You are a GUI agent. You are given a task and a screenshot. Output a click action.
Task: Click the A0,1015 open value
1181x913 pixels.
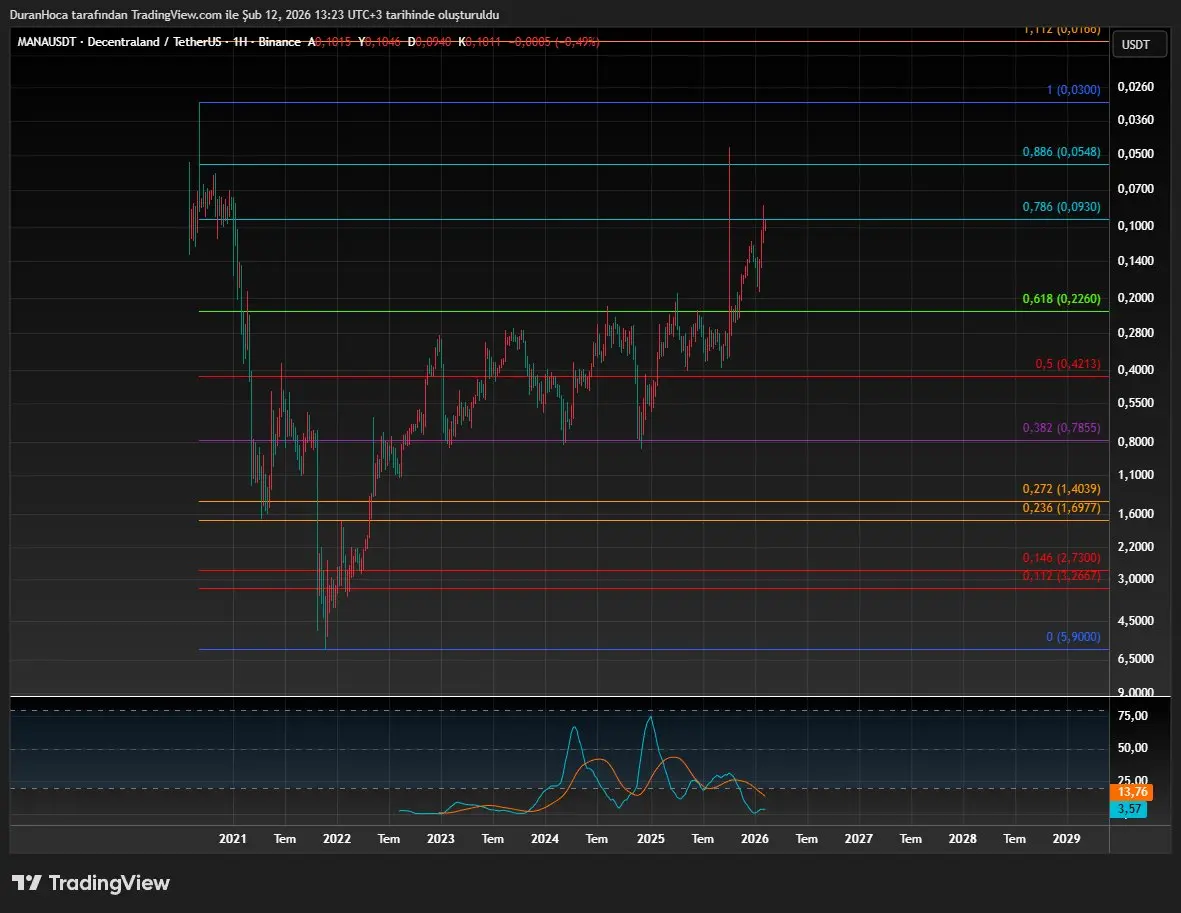pyautogui.click(x=329, y=41)
